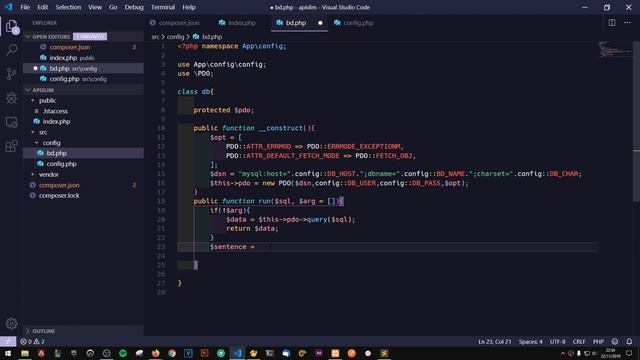Open the Extensions view
Image resolution: width=640 pixels, height=360 pixels.
(11, 146)
